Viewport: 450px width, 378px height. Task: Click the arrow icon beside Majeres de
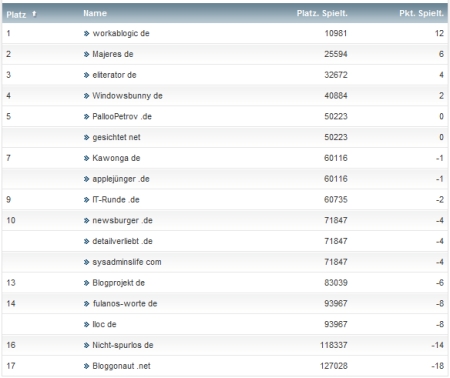(87, 54)
